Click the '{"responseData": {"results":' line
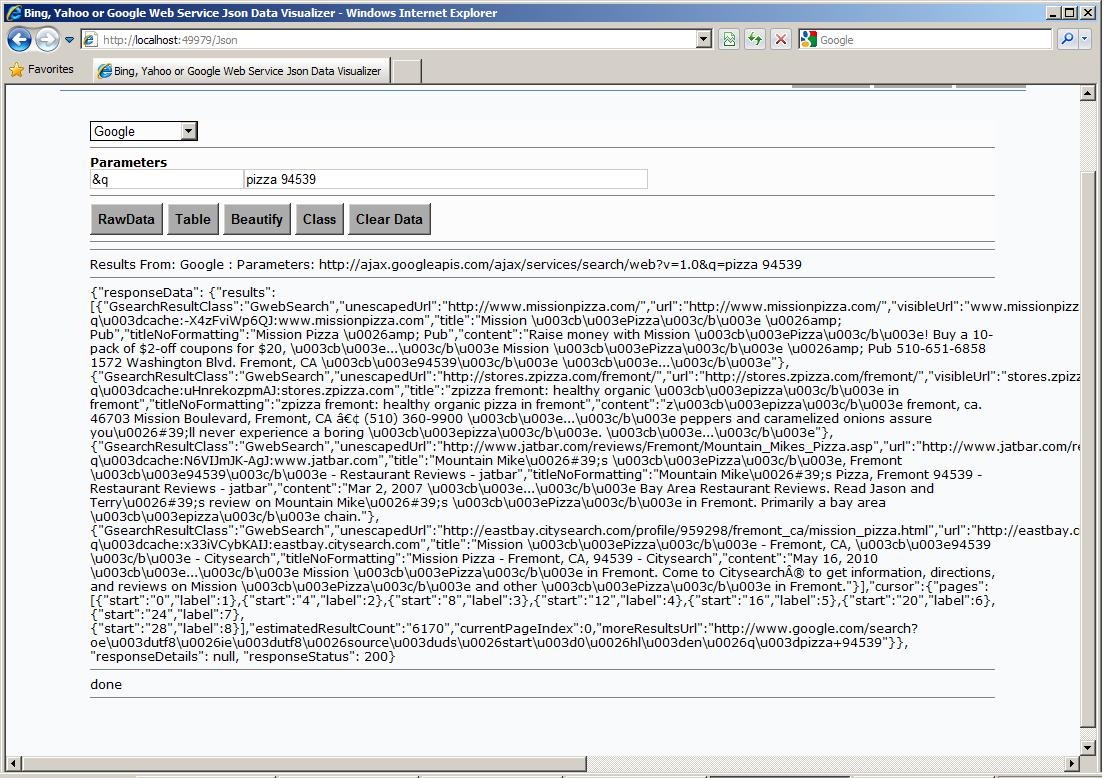 point(183,292)
